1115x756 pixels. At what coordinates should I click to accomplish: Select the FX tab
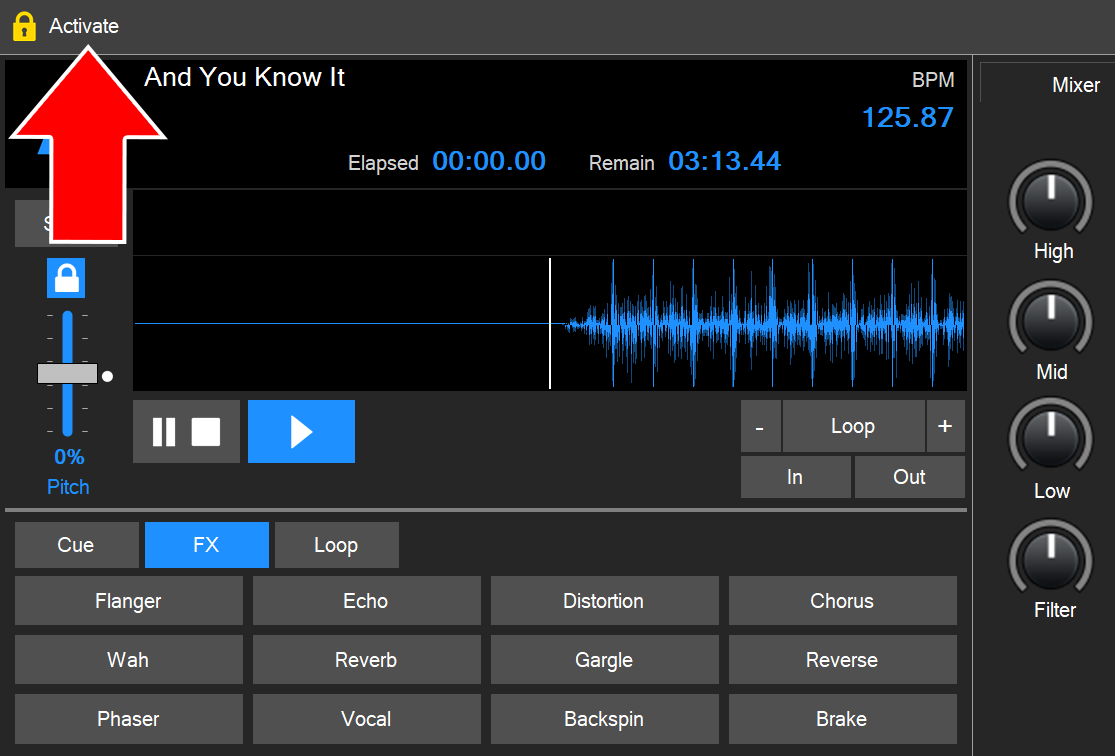[x=206, y=545]
